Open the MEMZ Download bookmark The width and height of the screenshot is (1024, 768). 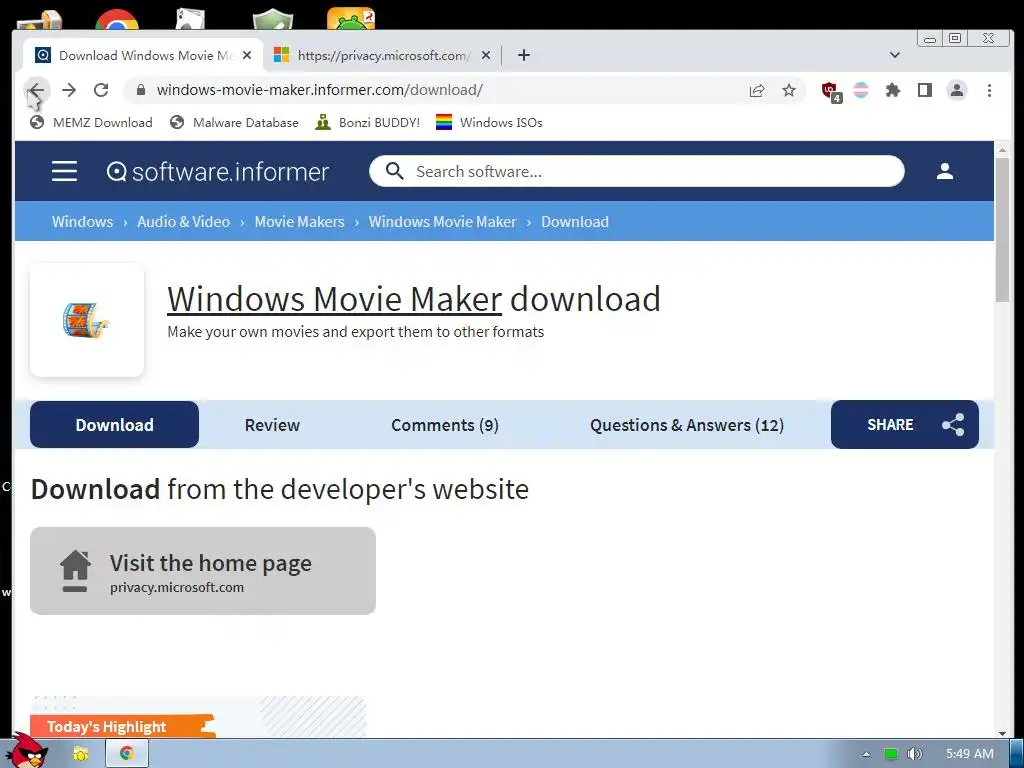91,123
